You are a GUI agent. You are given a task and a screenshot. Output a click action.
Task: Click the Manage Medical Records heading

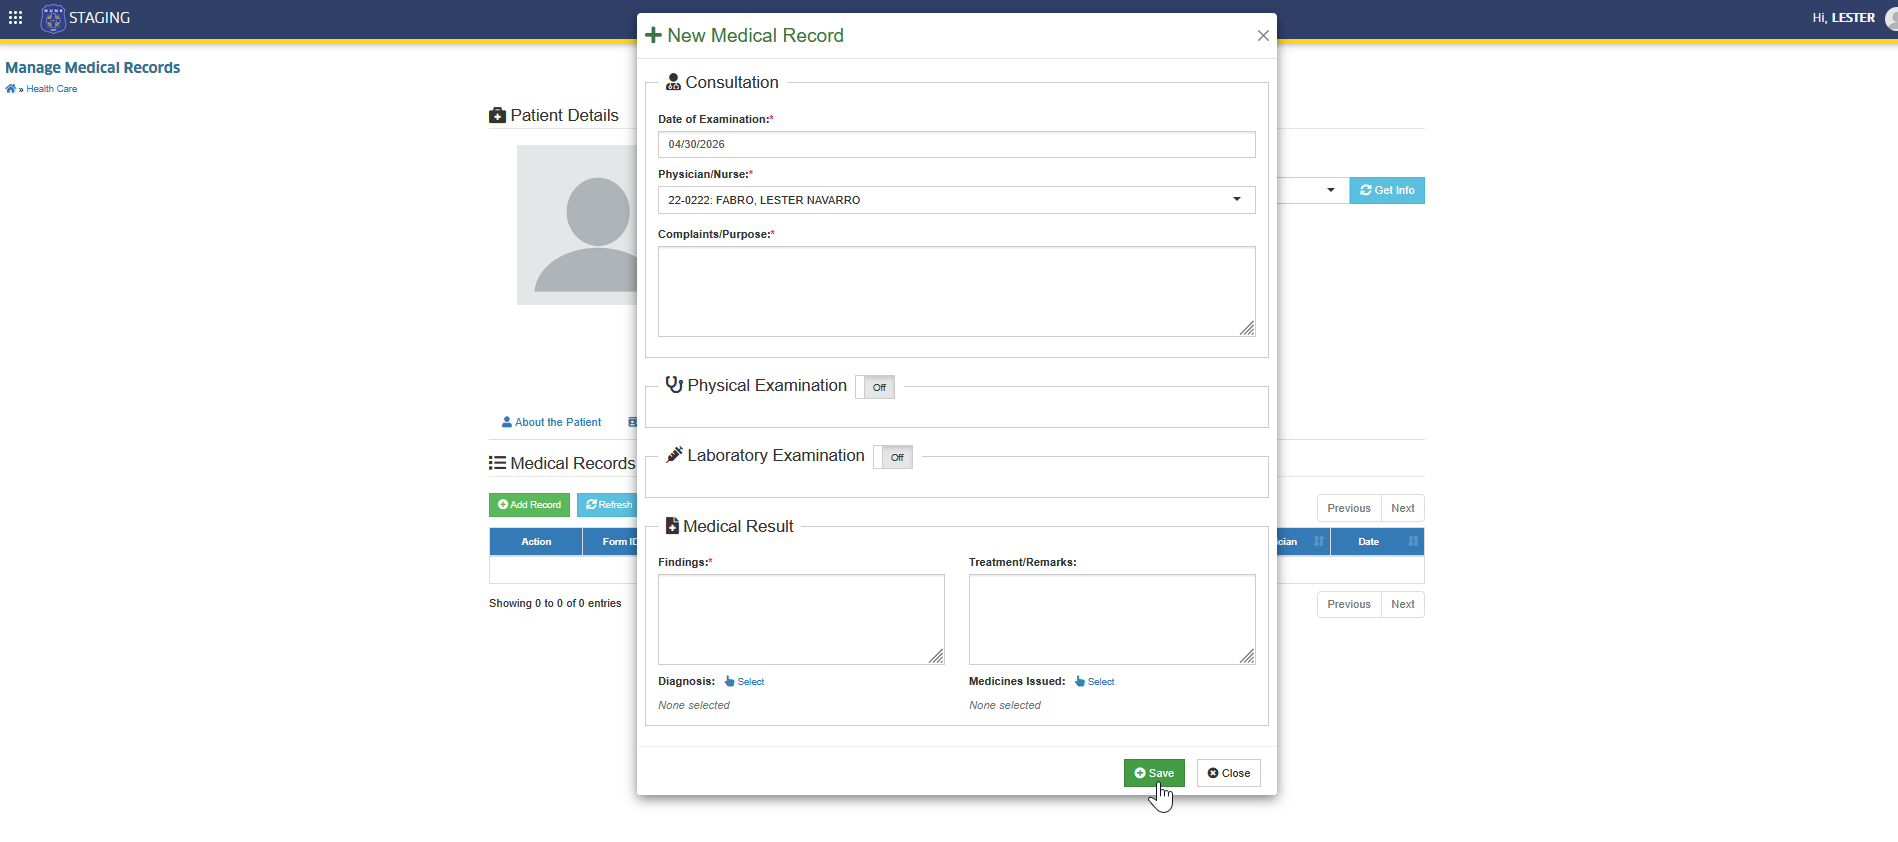coord(93,68)
